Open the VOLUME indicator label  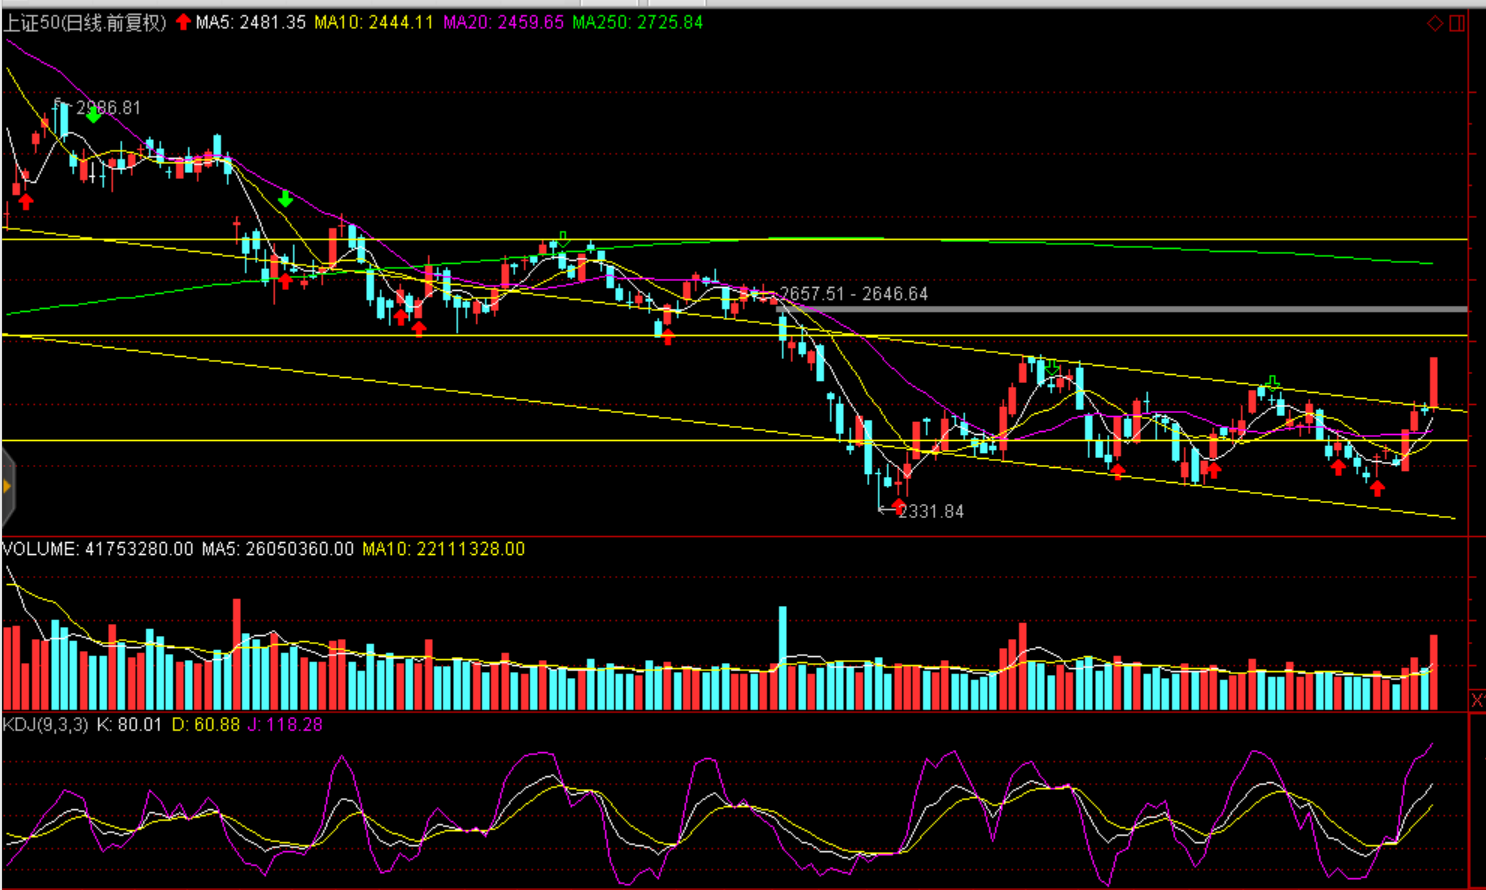click(x=40, y=549)
